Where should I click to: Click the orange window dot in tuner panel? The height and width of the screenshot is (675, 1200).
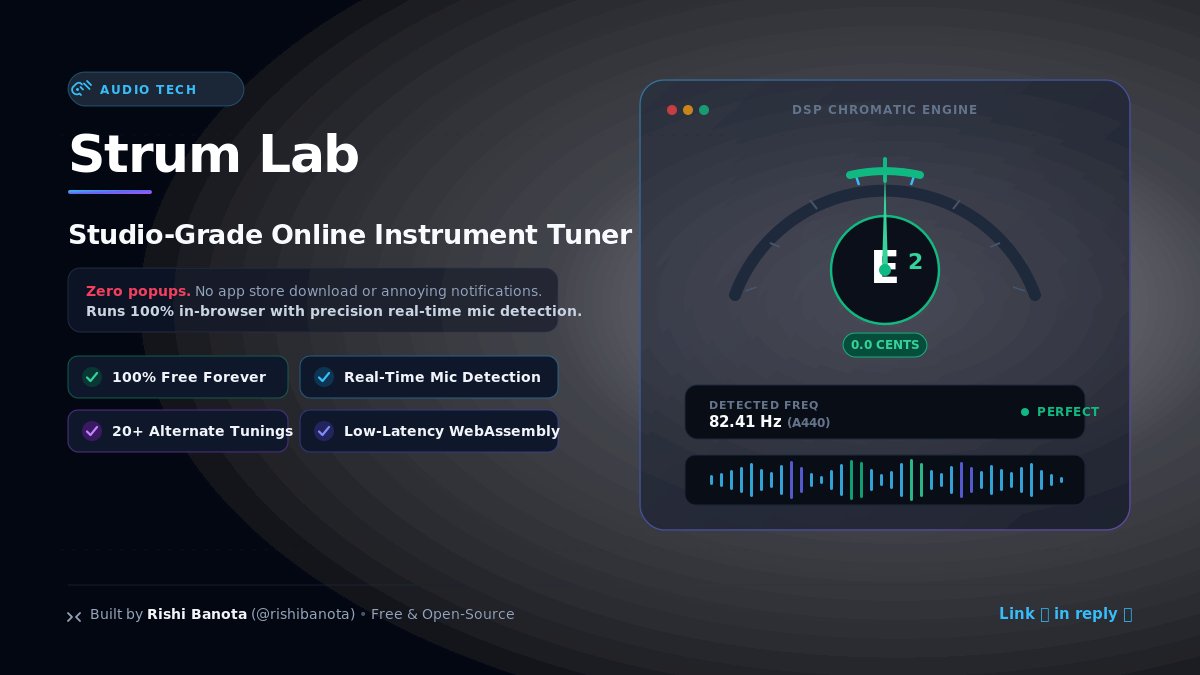pos(688,110)
